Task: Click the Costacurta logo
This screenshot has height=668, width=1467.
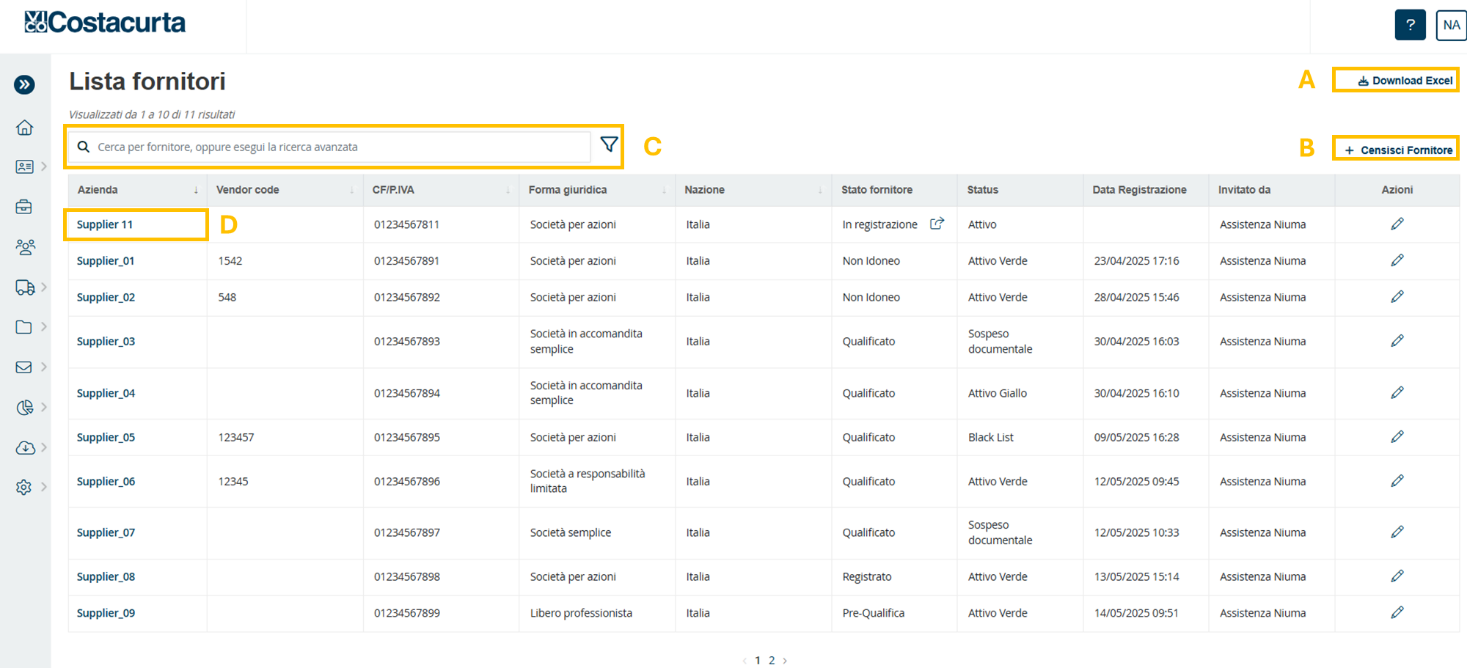Action: click(x=105, y=22)
